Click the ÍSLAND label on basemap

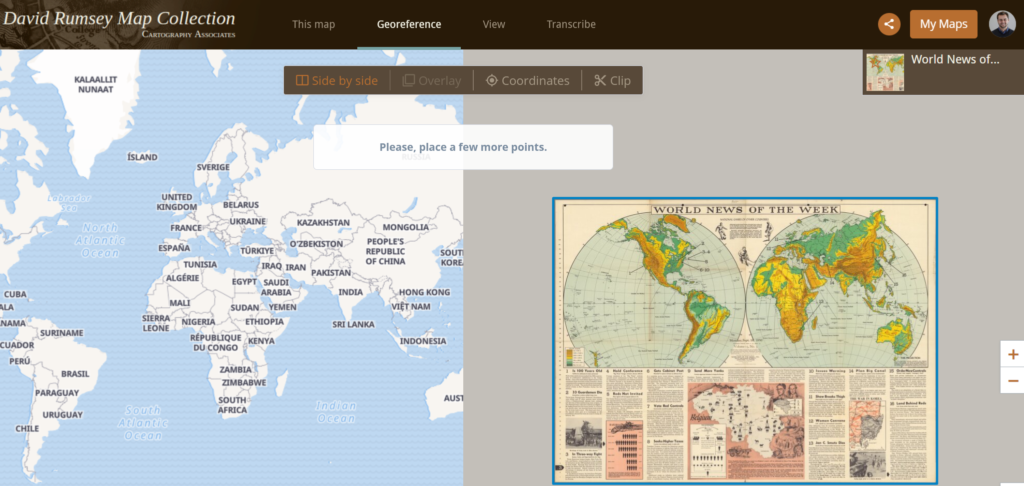pos(142,157)
